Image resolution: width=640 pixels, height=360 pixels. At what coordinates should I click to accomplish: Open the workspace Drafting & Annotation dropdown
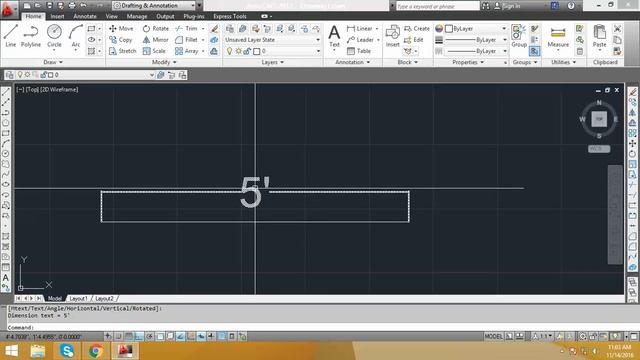click(154, 6)
